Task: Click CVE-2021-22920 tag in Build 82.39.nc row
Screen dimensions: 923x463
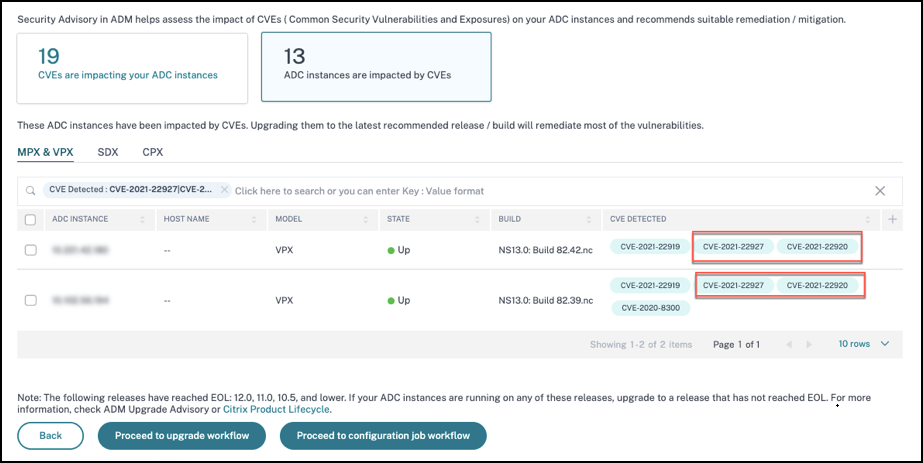Action: point(817,285)
